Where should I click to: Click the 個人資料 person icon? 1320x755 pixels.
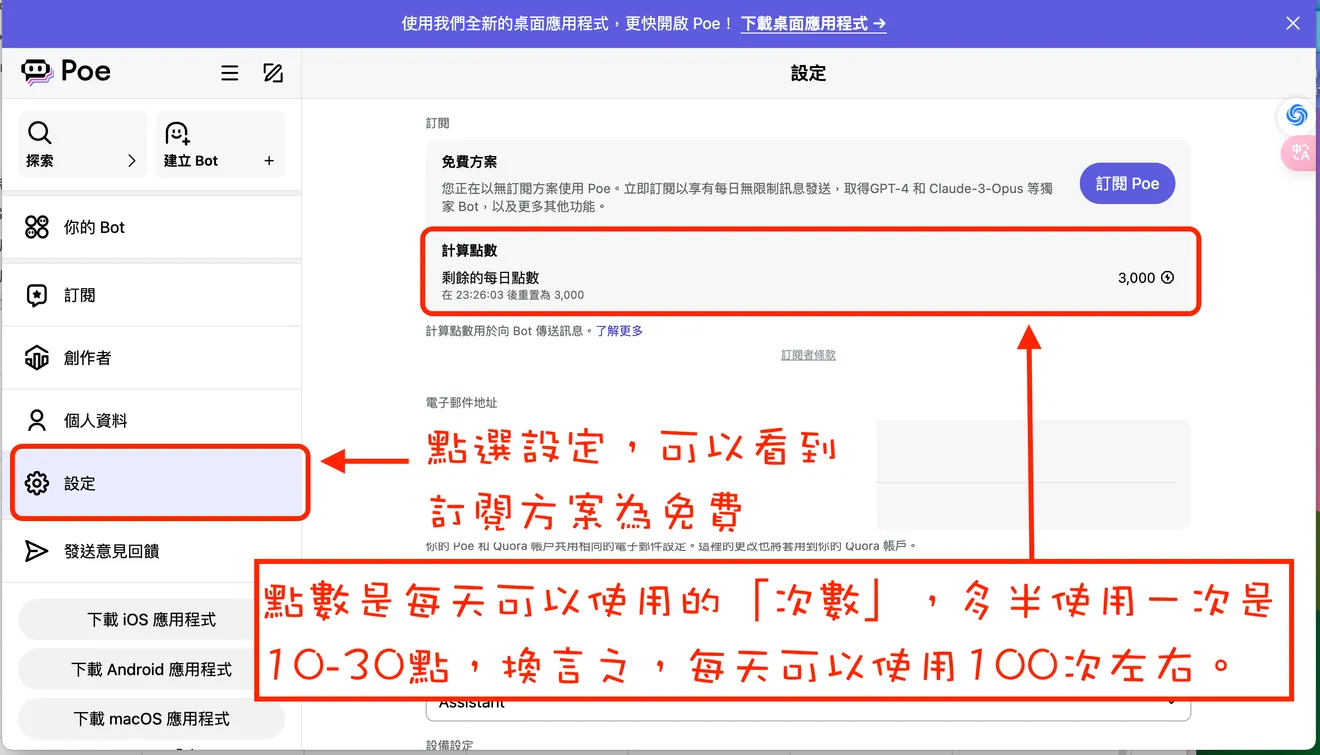click(x=37, y=420)
